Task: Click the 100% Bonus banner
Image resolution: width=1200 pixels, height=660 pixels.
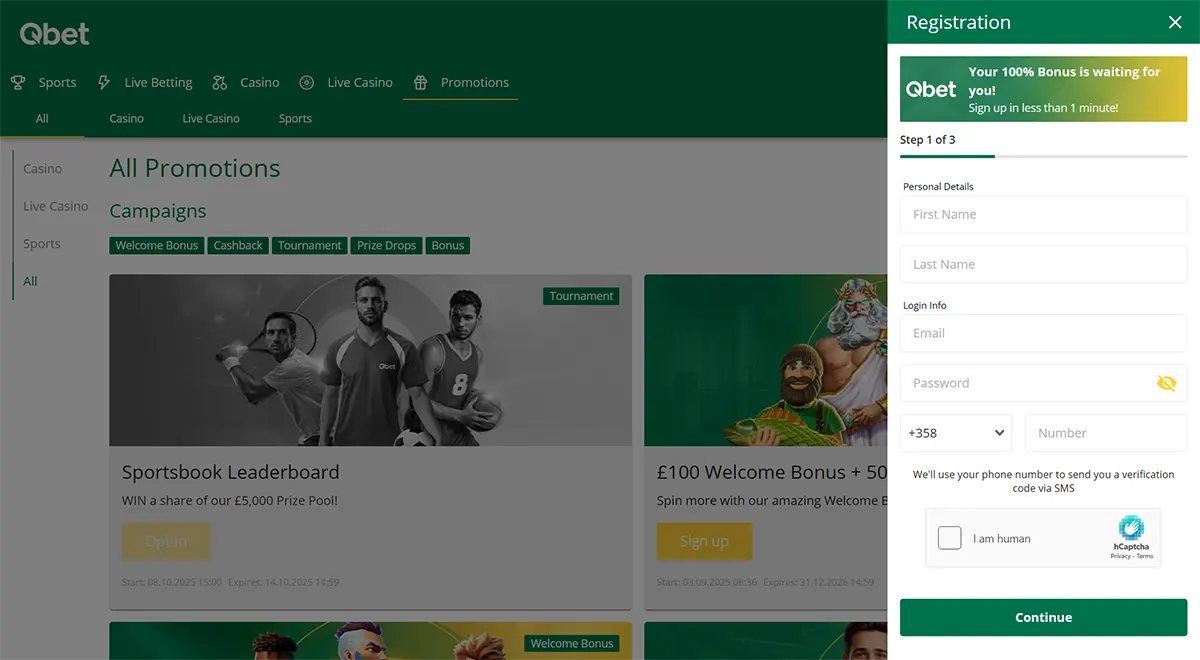Action: point(1043,89)
